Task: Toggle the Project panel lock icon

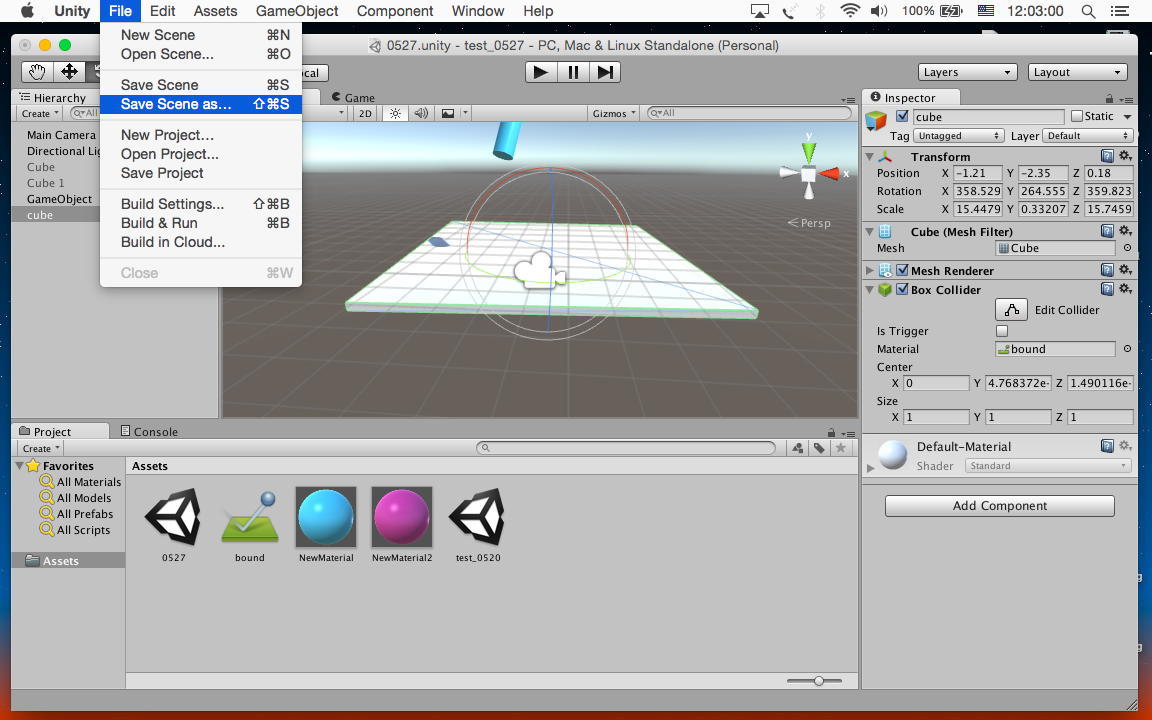Action: (x=831, y=432)
